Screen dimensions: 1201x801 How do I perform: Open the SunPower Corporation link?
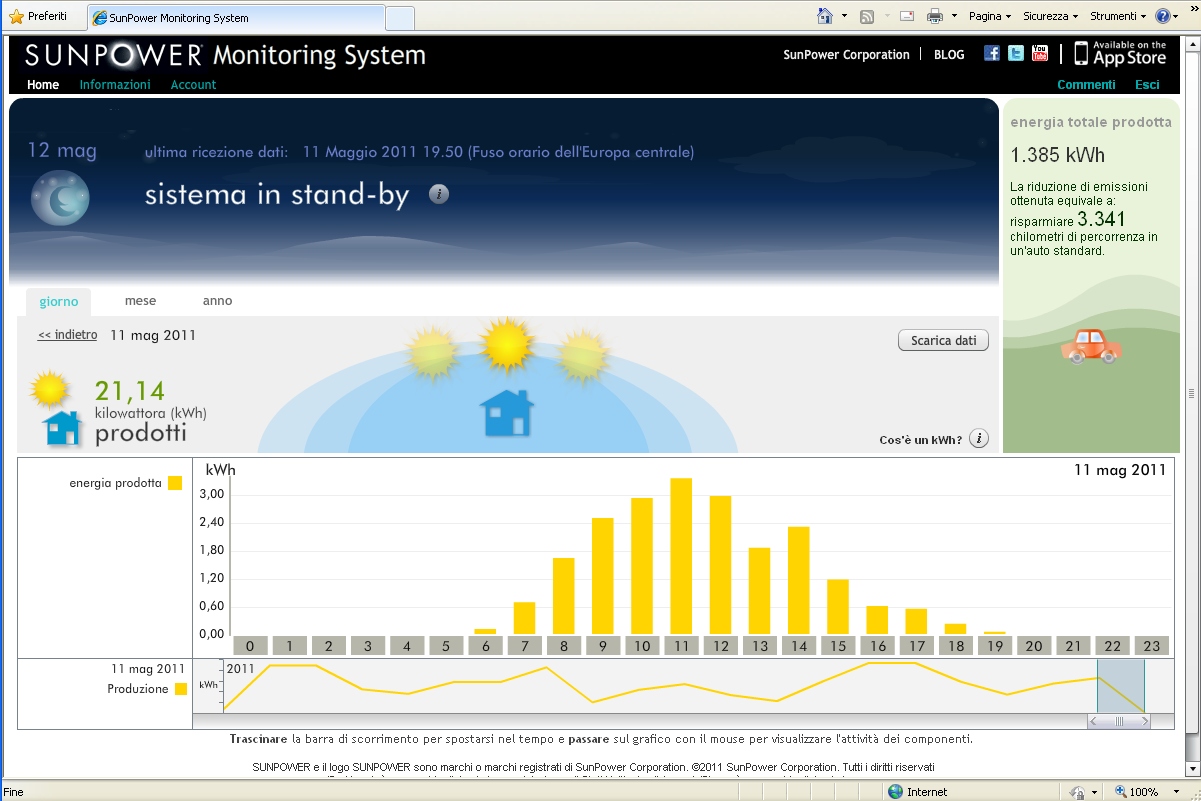tap(846, 55)
